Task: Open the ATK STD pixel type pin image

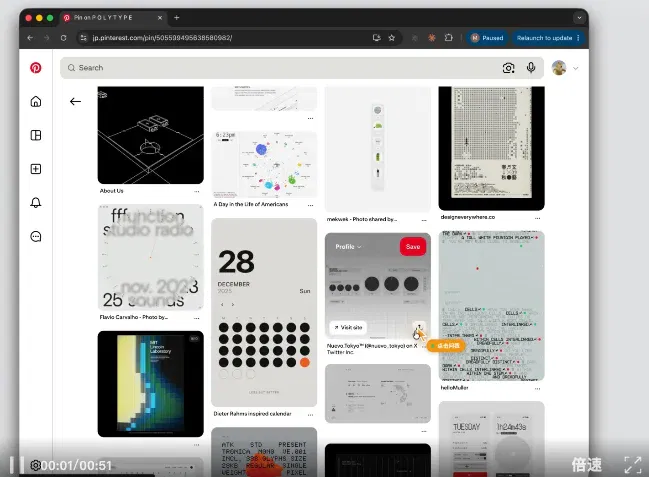Action: tap(264, 452)
